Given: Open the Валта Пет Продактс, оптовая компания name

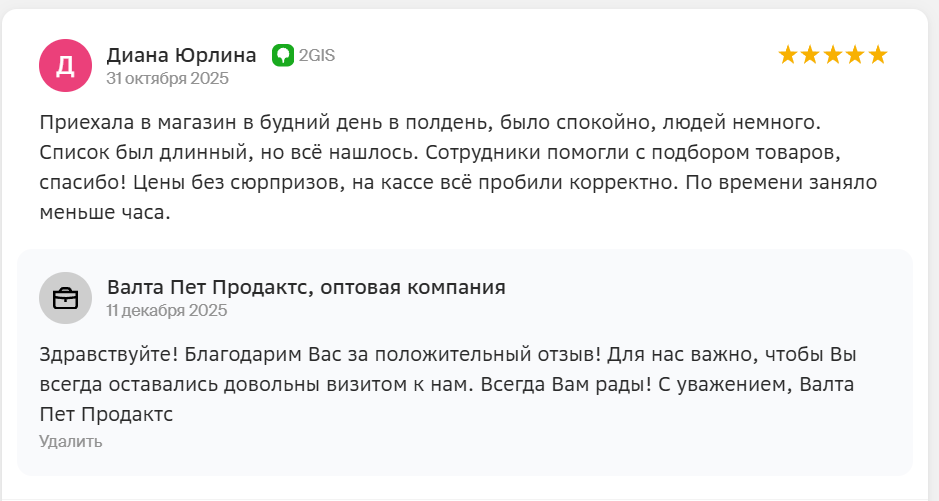Looking at the screenshot, I should (x=306, y=288).
